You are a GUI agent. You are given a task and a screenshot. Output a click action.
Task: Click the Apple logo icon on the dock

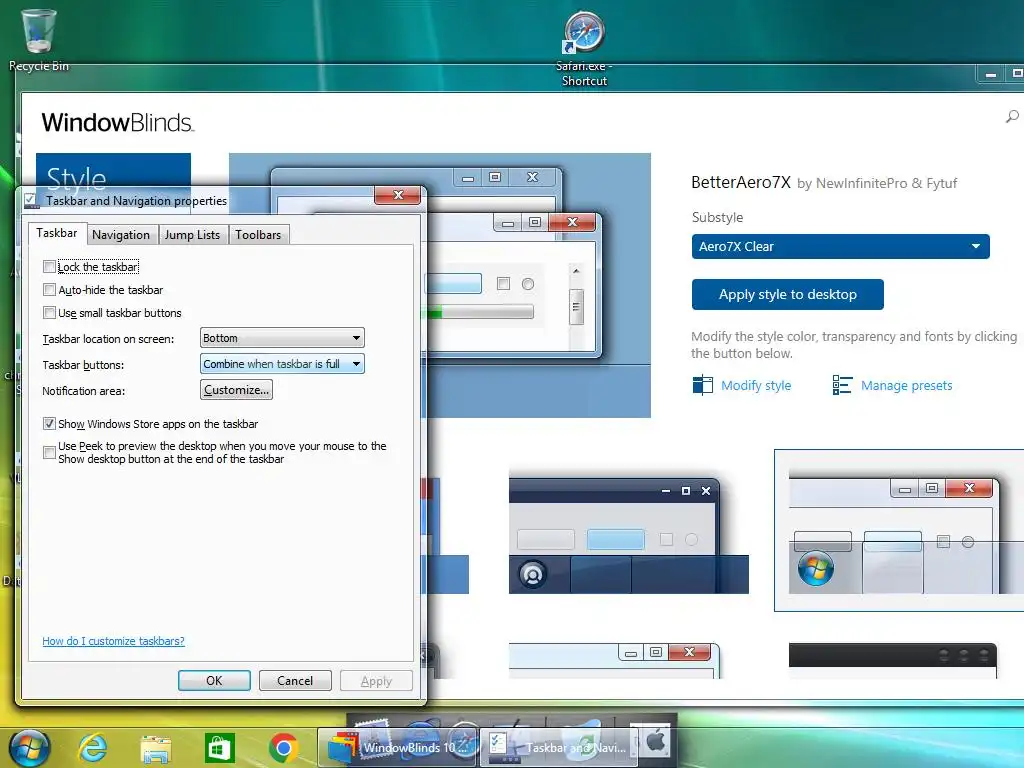[x=655, y=742]
